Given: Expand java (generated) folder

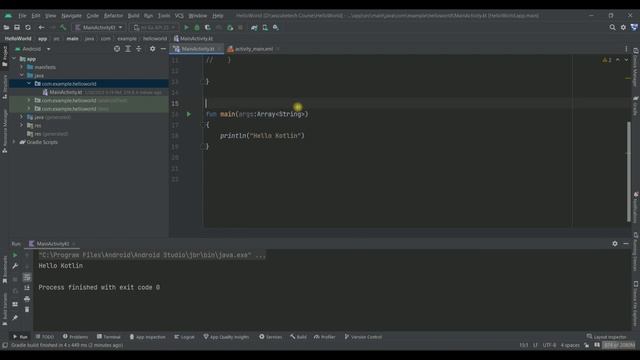Looking at the screenshot, I should [x=22, y=117].
